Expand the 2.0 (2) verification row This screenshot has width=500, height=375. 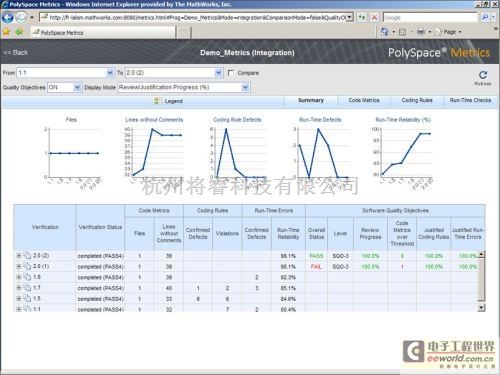coord(19,256)
